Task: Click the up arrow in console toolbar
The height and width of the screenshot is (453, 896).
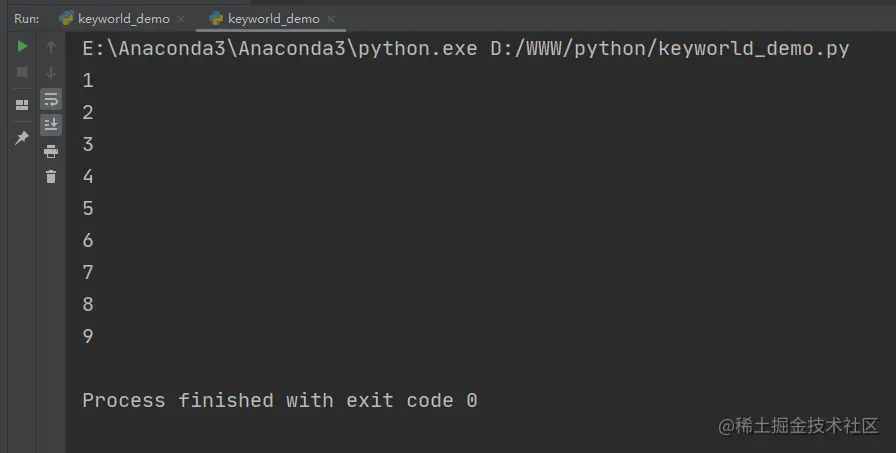Action: 51,47
